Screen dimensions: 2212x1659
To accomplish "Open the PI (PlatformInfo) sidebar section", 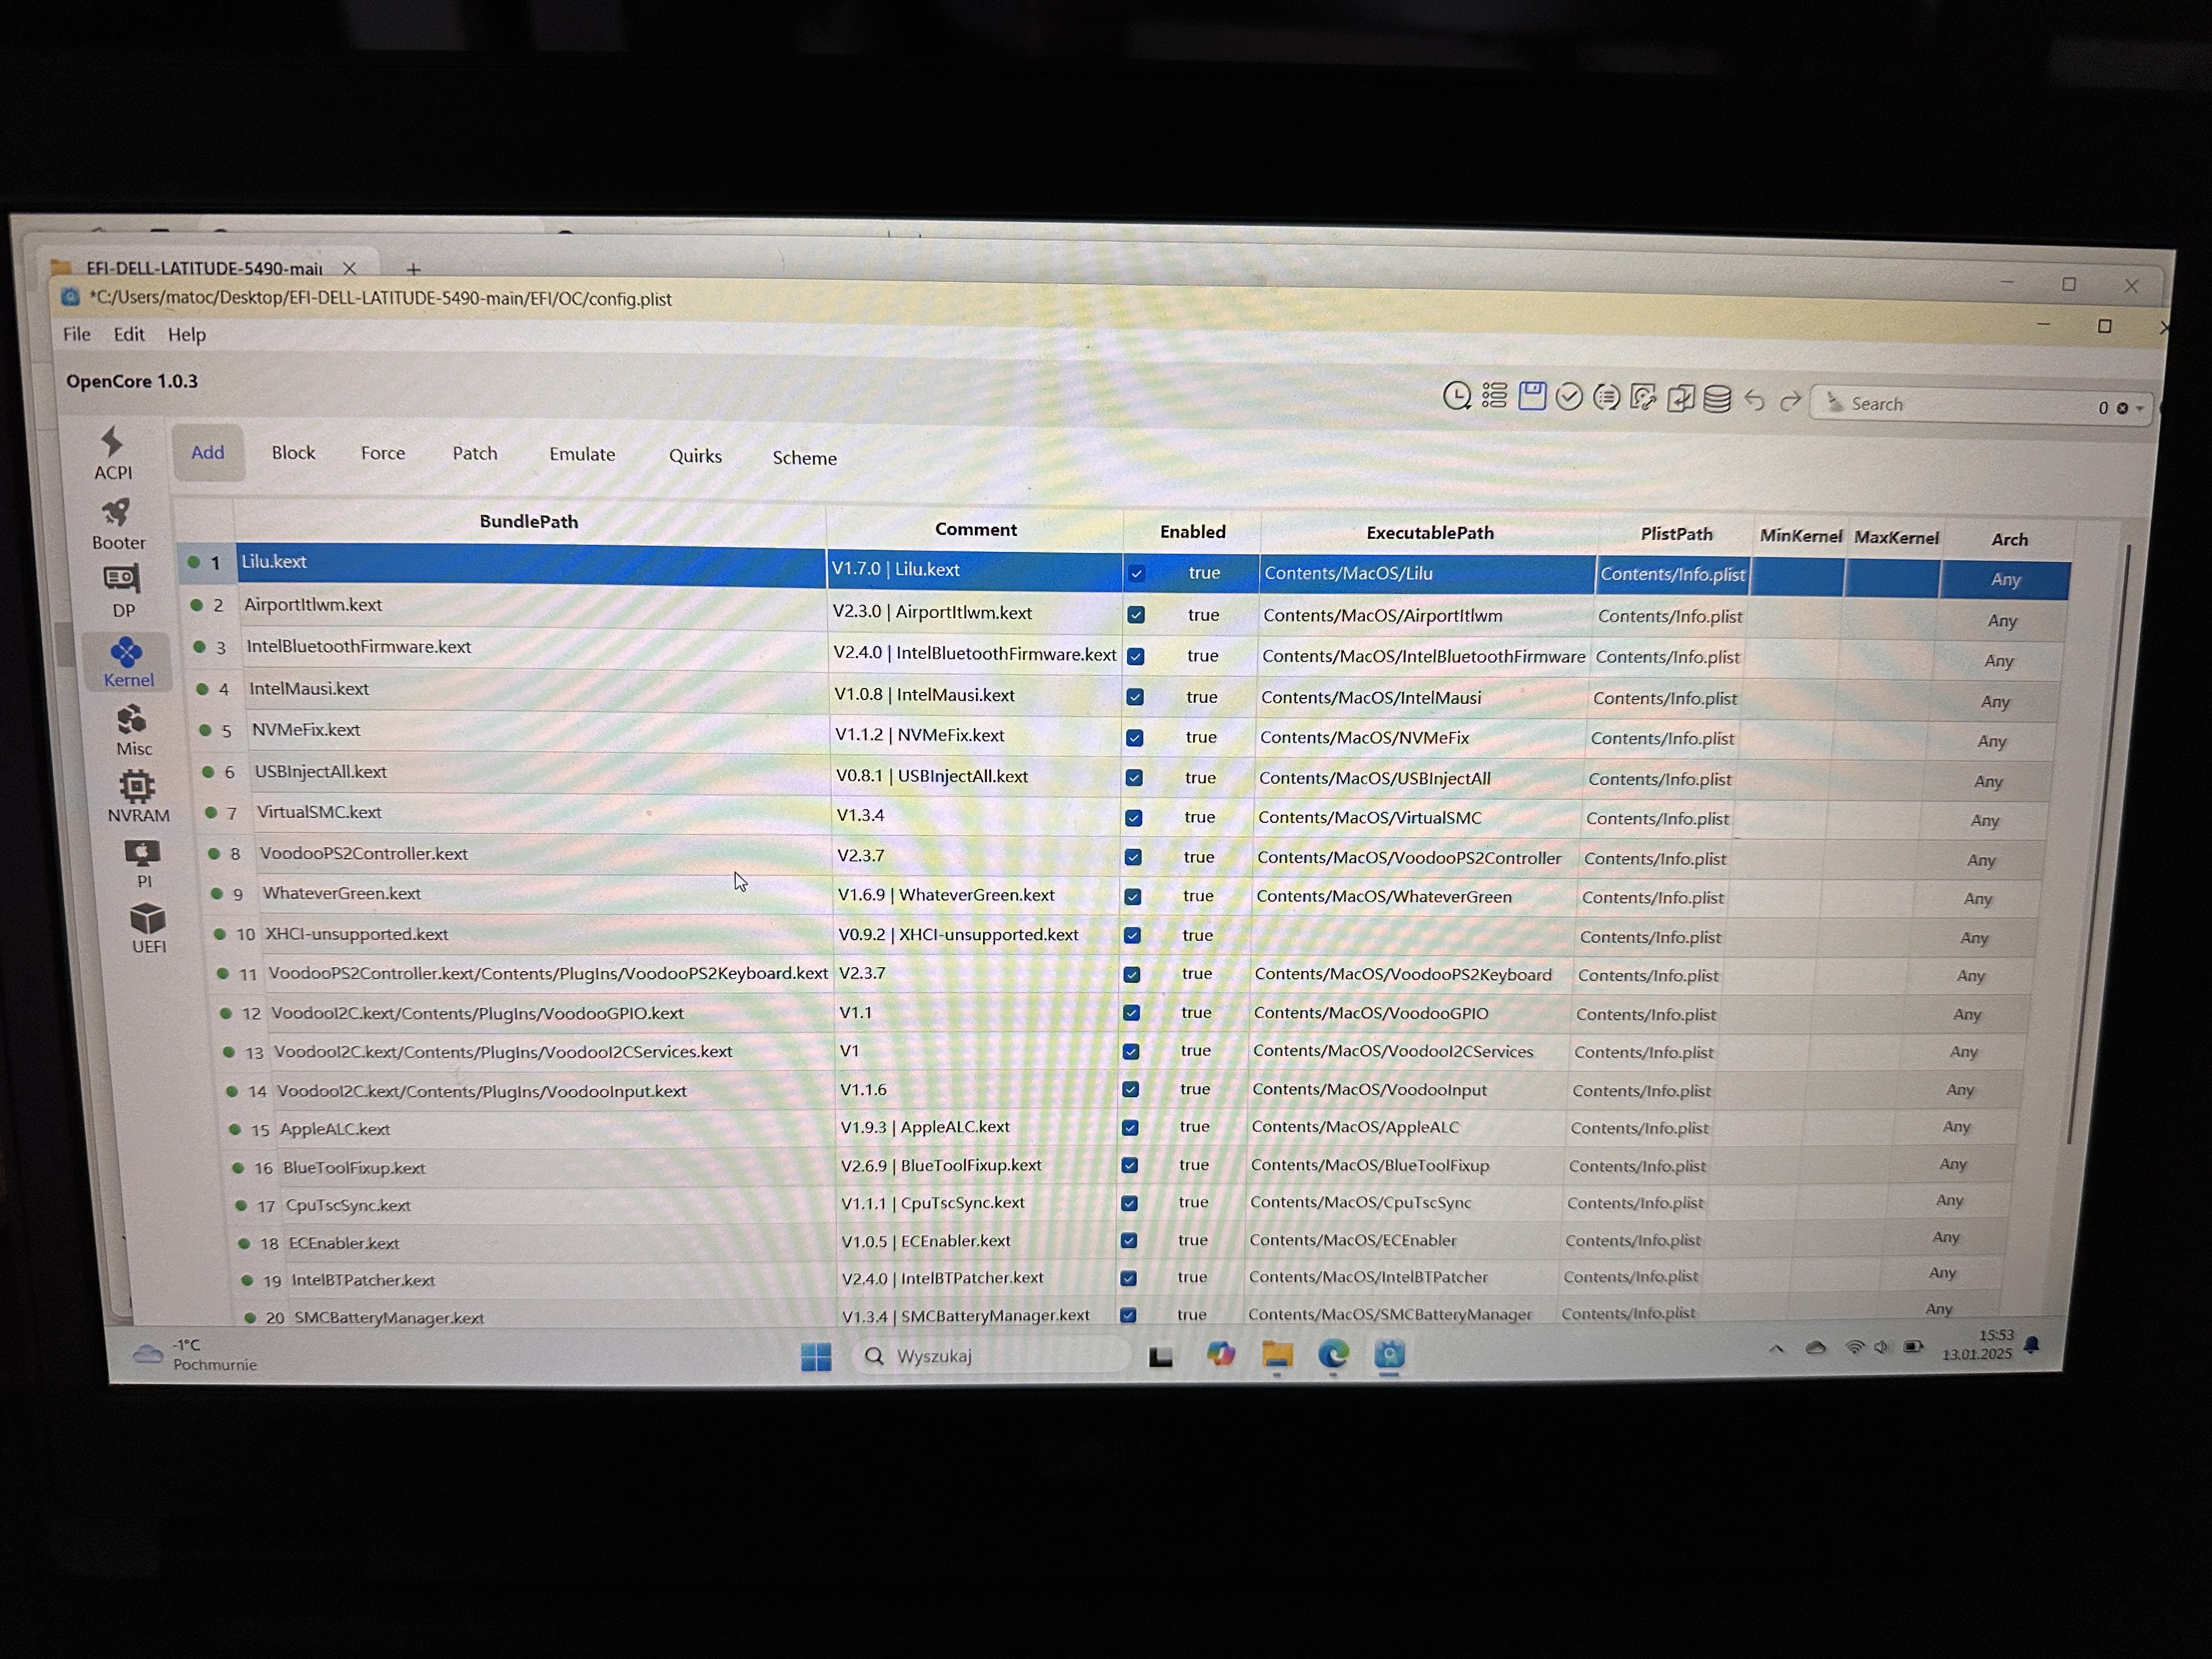I will pos(143,864).
